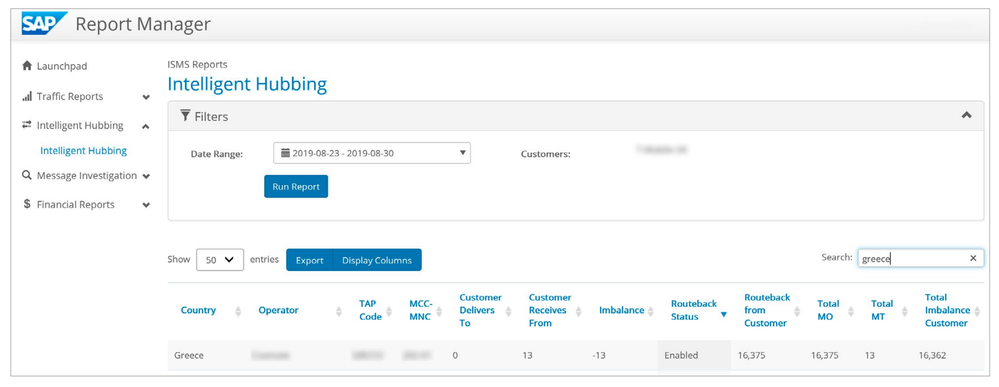Click the Financial Reports dollar icon
The height and width of the screenshot is (387, 999).
click(27, 204)
